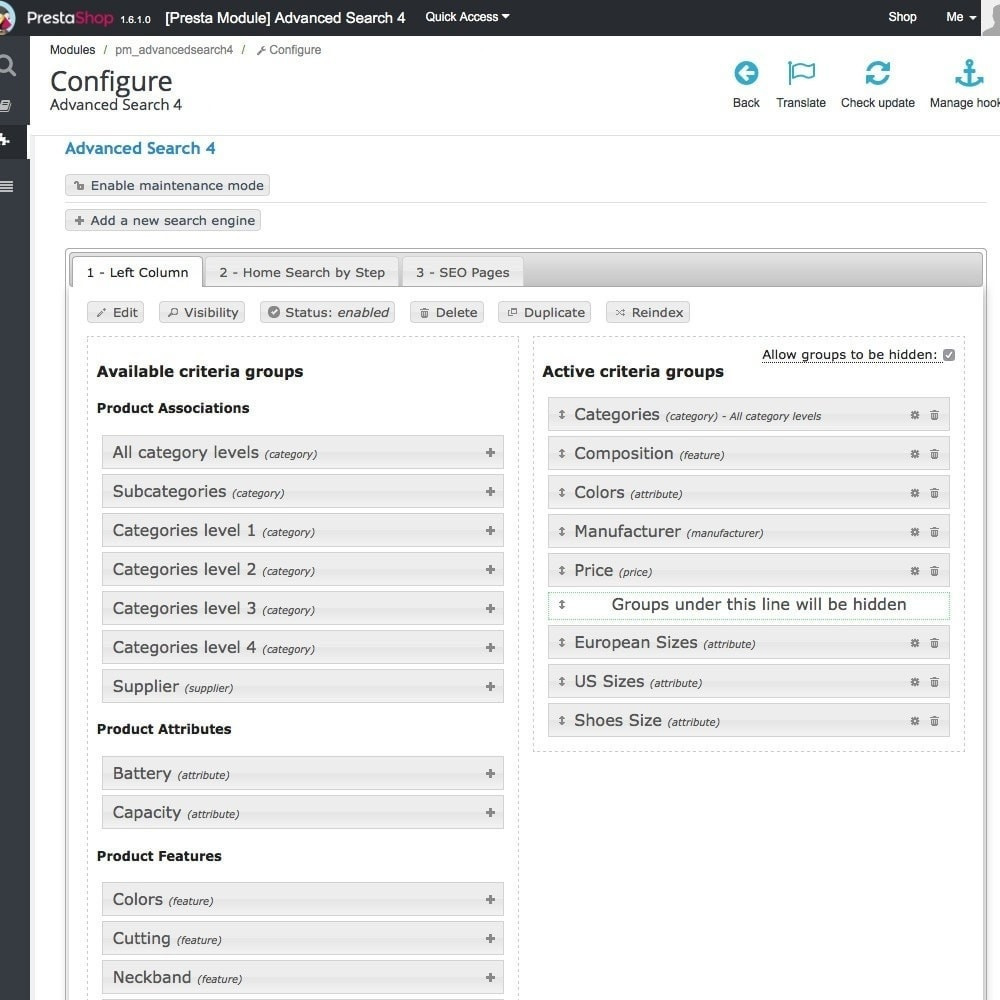Open settings gear for Shoes Size group

pos(915,721)
